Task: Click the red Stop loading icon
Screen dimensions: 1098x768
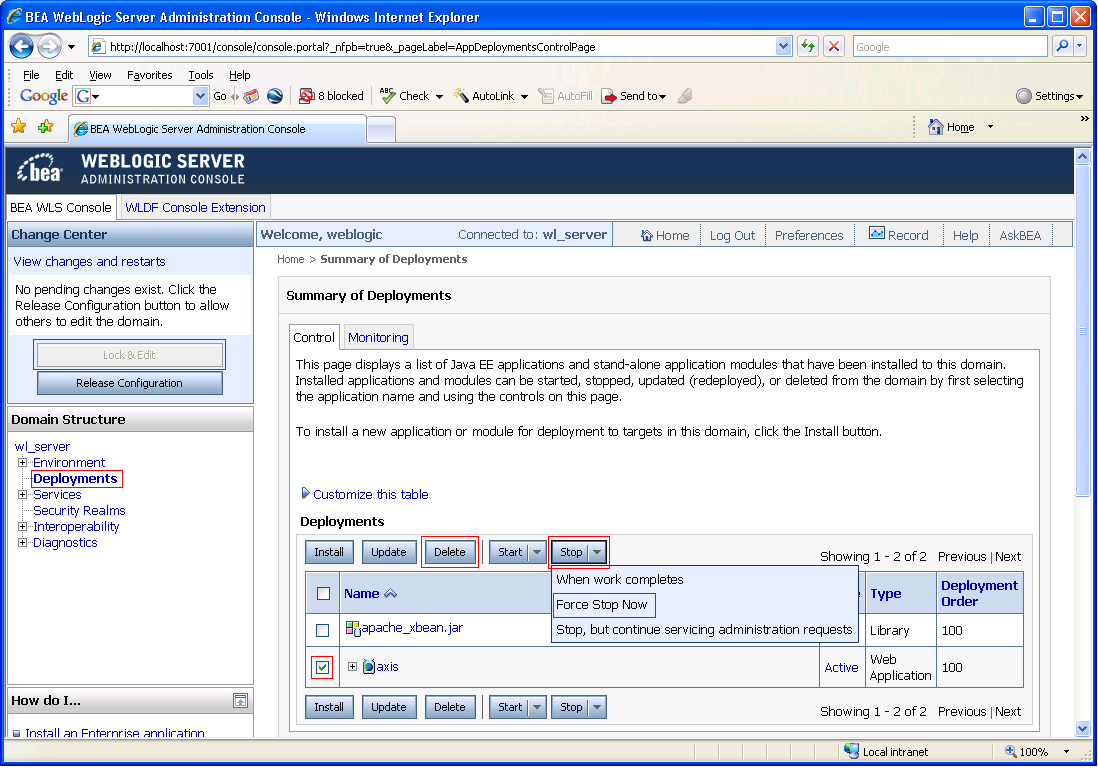Action: (833, 47)
